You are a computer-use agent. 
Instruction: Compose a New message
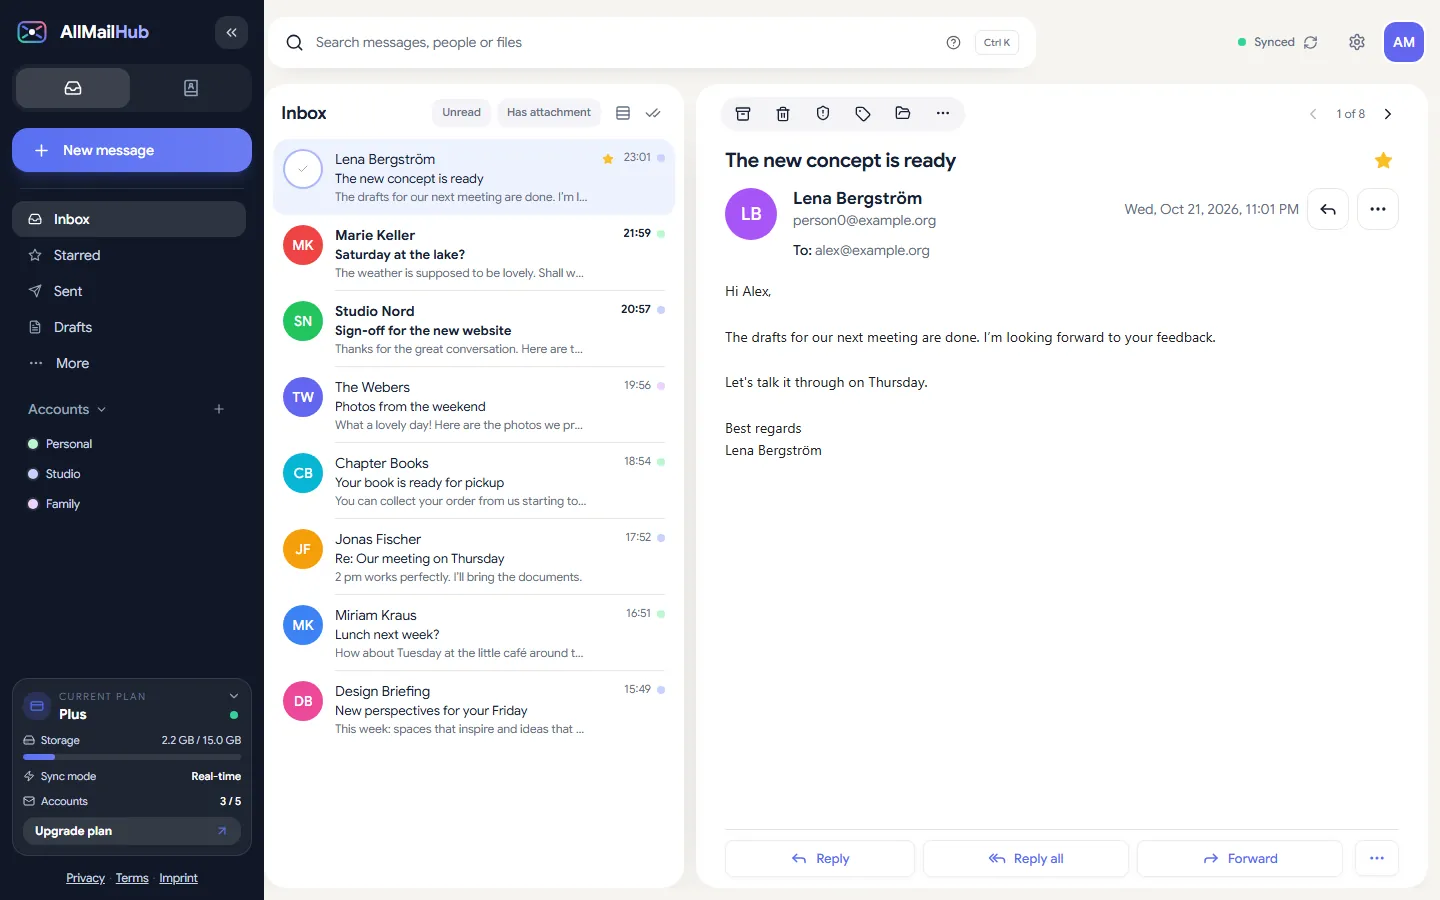click(x=132, y=150)
